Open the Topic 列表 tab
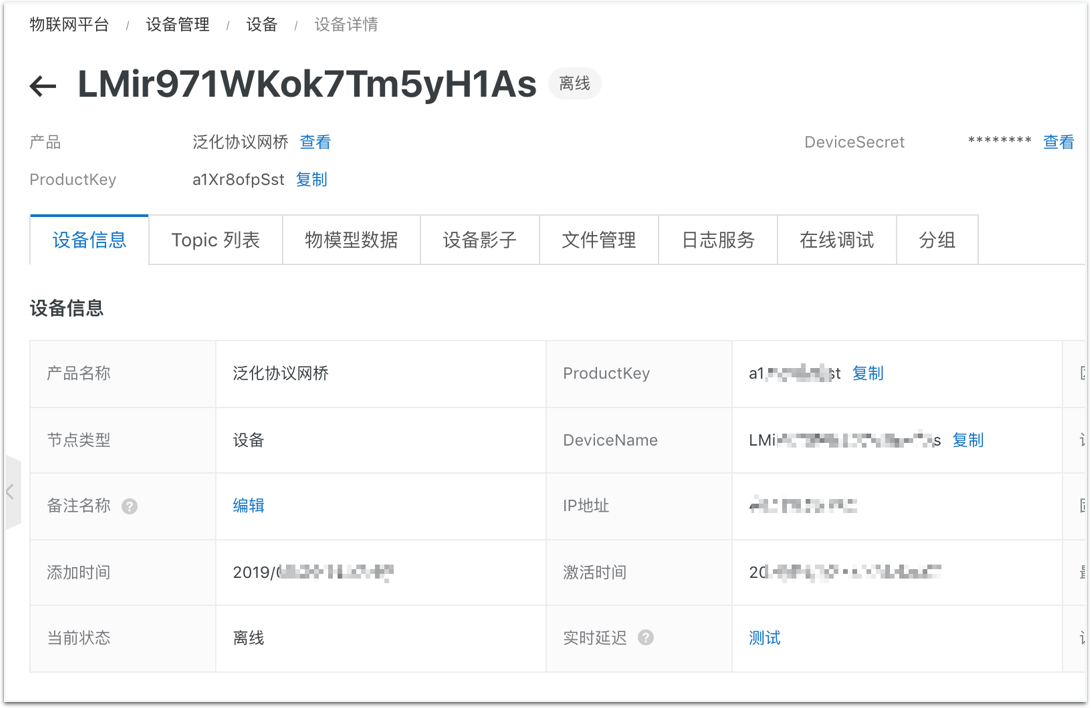1091x708 pixels. (x=216, y=240)
